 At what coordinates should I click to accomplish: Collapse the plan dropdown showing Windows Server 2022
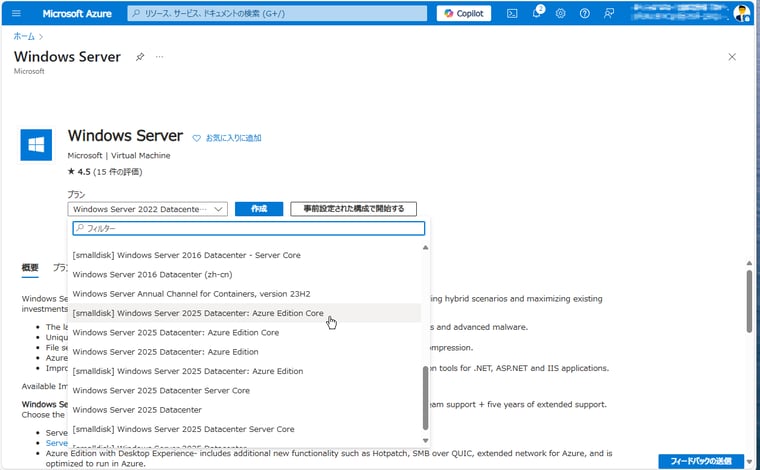click(147, 209)
